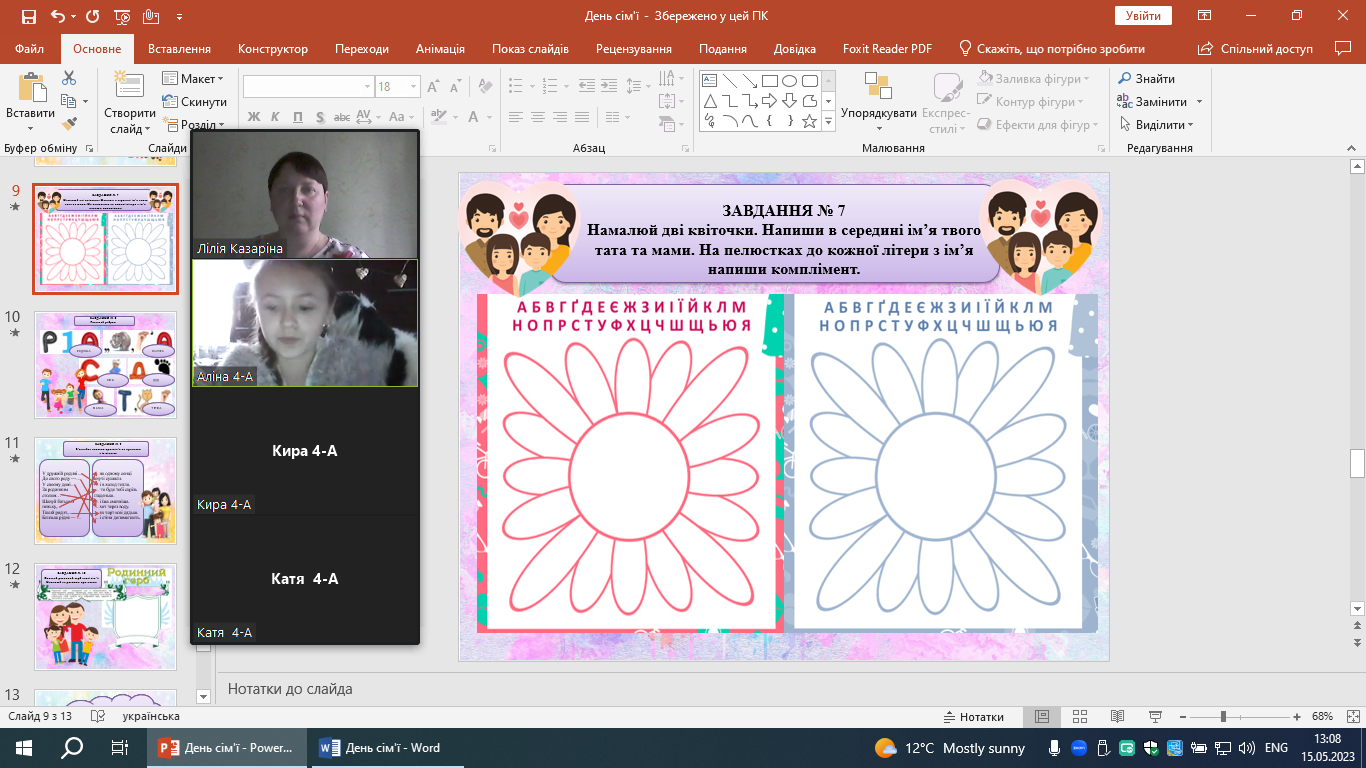
Task: Click the Redo icon in title bar
Action: (x=93, y=17)
